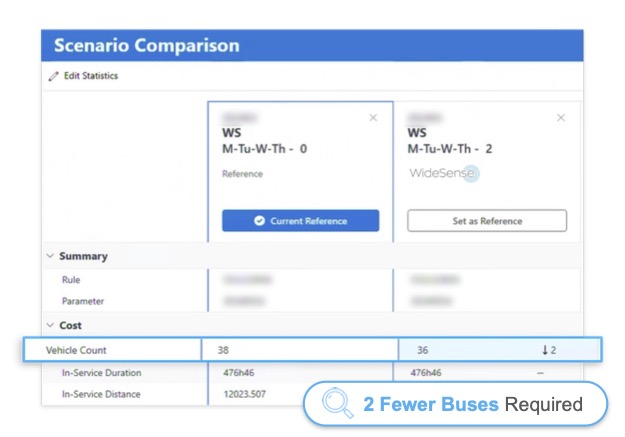
Task: Select the Rule row in Summary
Action: coord(71,280)
